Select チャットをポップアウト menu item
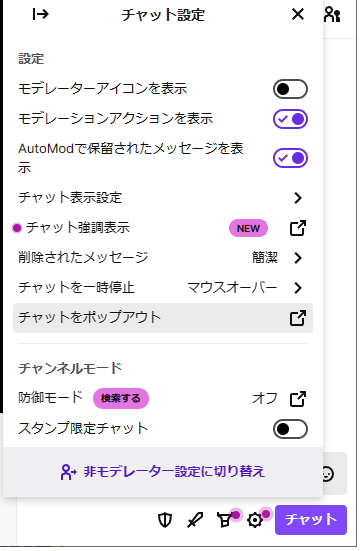The width and height of the screenshot is (361, 551). coord(164,320)
